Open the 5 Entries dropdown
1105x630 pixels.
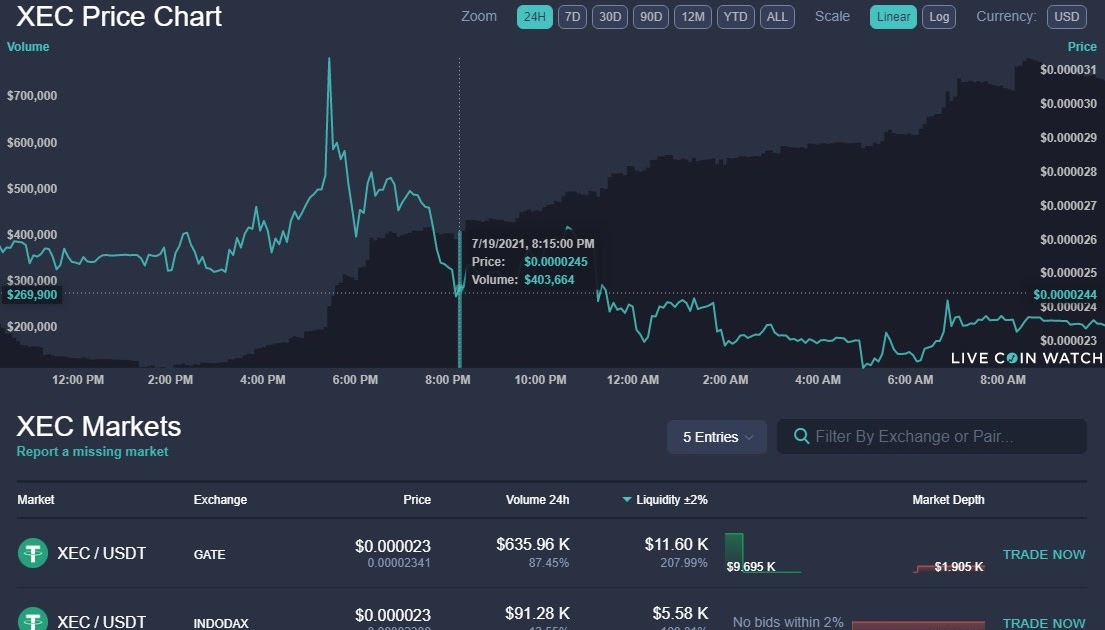[x=716, y=436]
